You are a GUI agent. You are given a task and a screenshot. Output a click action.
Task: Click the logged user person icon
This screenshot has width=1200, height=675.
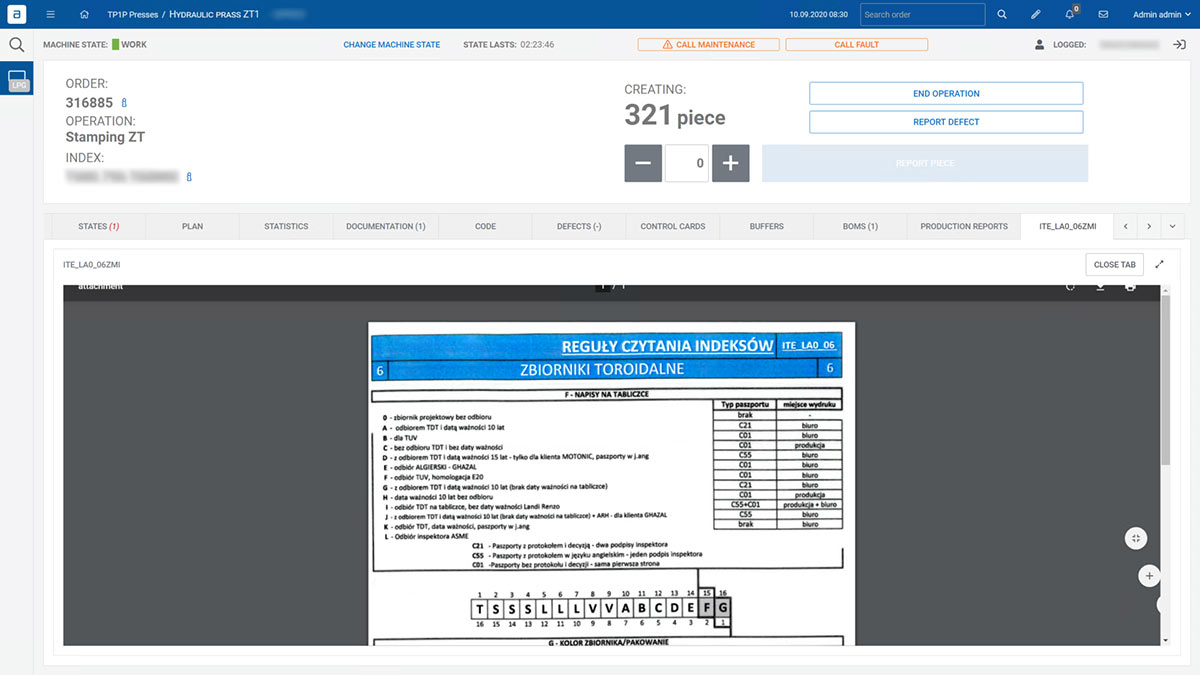(1041, 45)
